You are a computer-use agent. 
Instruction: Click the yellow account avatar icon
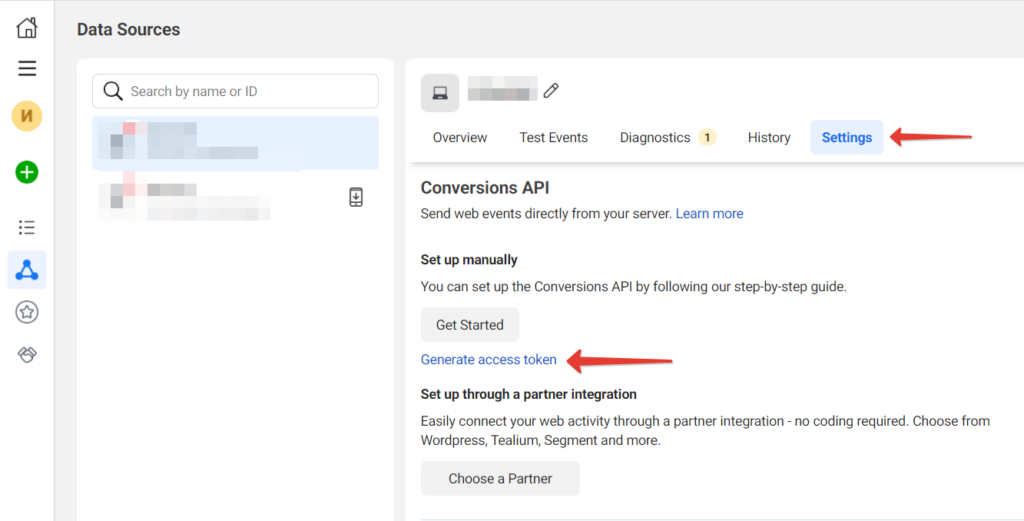pos(27,116)
